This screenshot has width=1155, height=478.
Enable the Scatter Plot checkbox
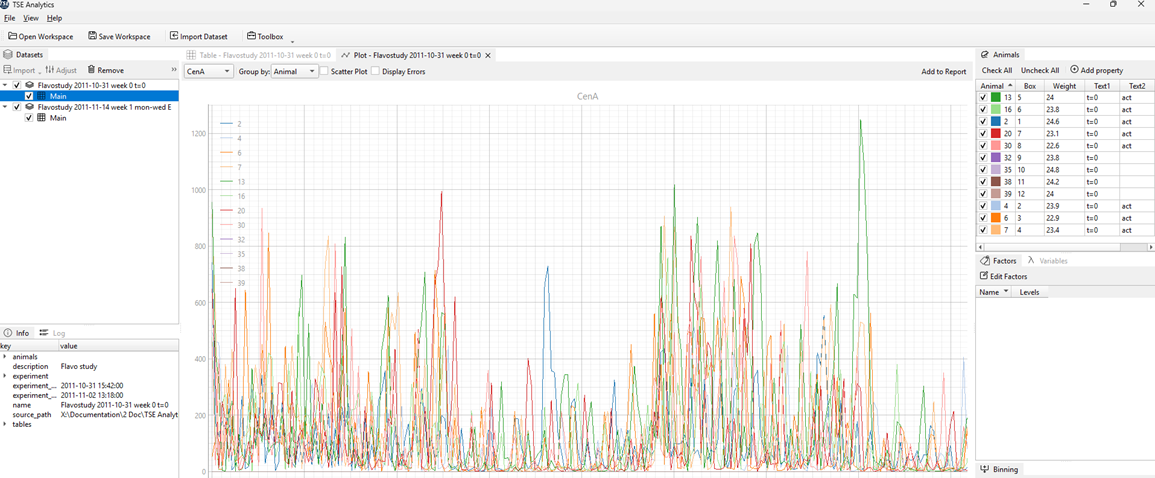[x=324, y=71]
